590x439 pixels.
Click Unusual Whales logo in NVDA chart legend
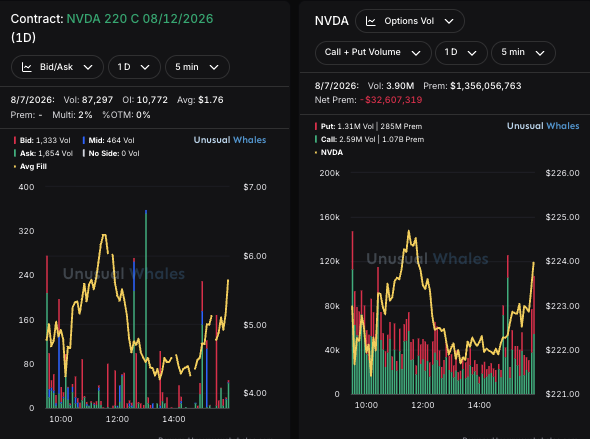coord(543,126)
